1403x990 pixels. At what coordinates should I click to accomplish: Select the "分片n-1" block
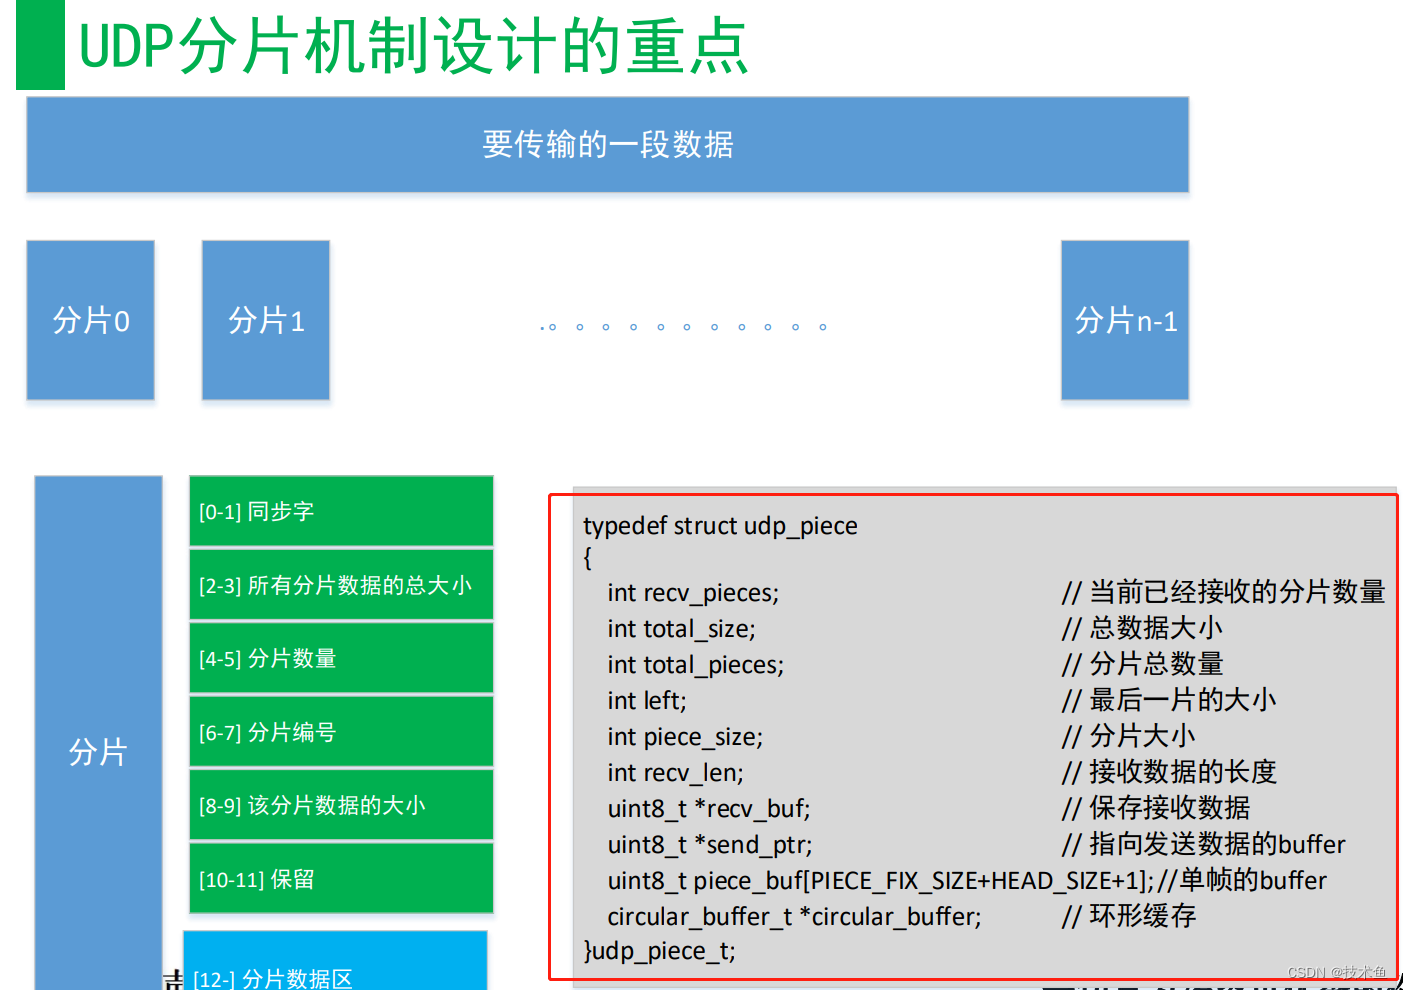click(1125, 320)
